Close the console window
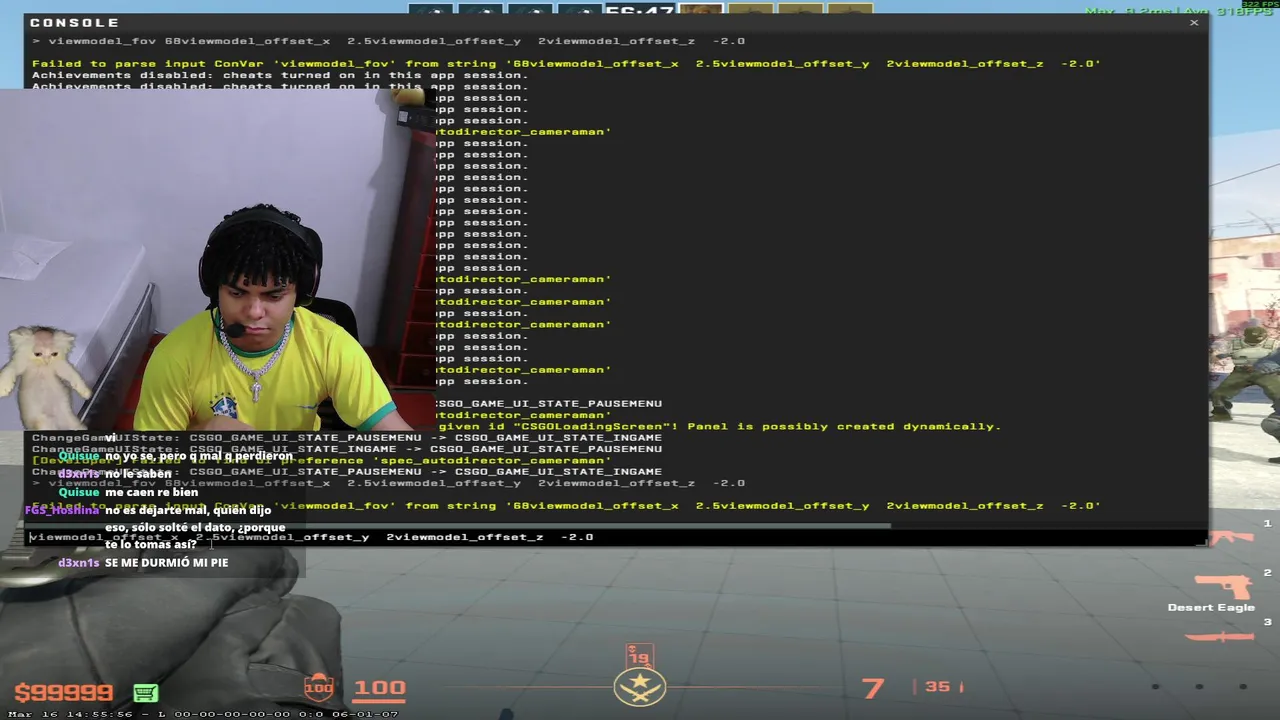 (1193, 22)
